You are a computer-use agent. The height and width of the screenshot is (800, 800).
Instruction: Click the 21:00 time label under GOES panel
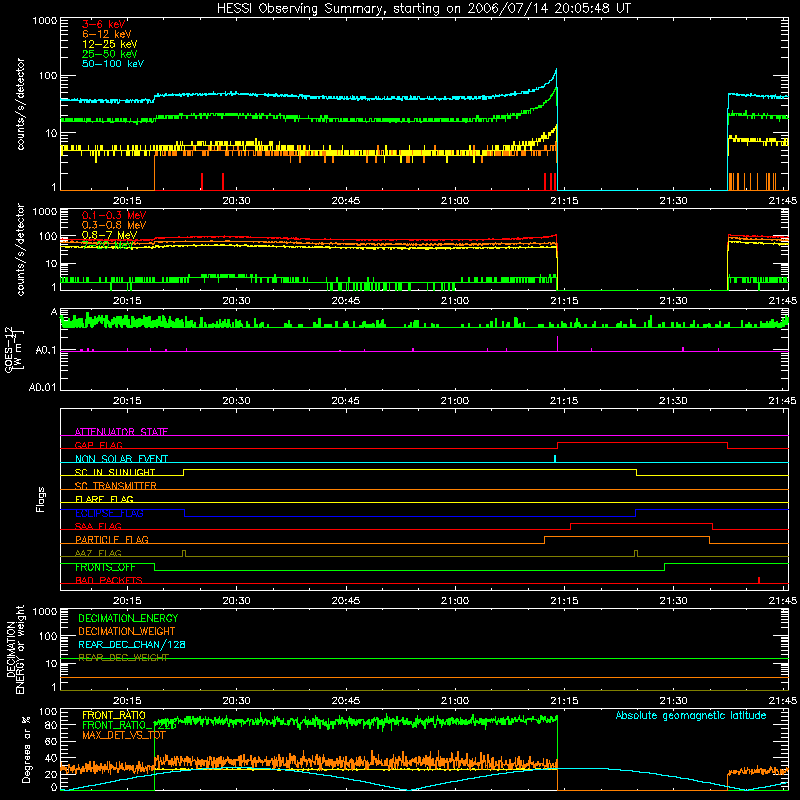tap(455, 401)
